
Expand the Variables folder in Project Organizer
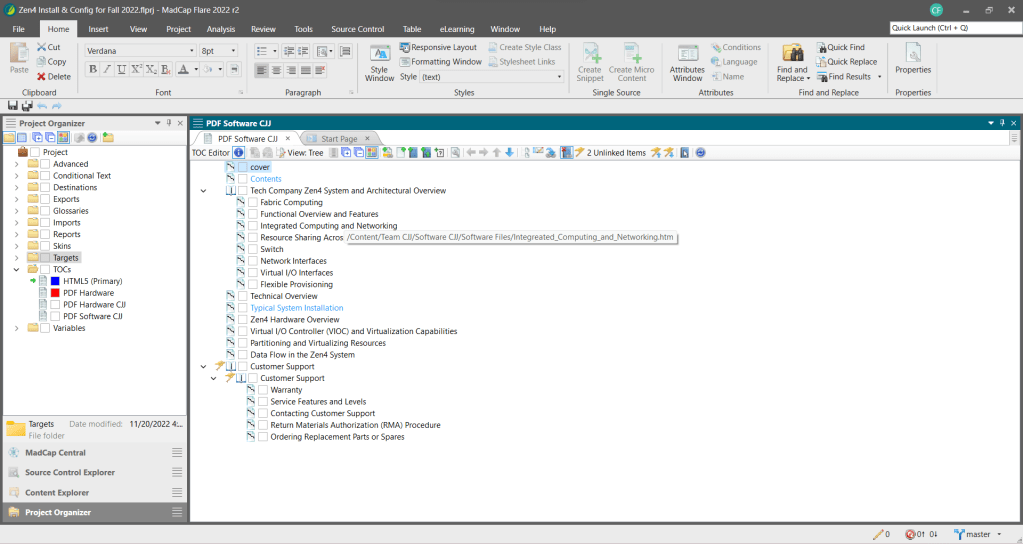(16, 328)
